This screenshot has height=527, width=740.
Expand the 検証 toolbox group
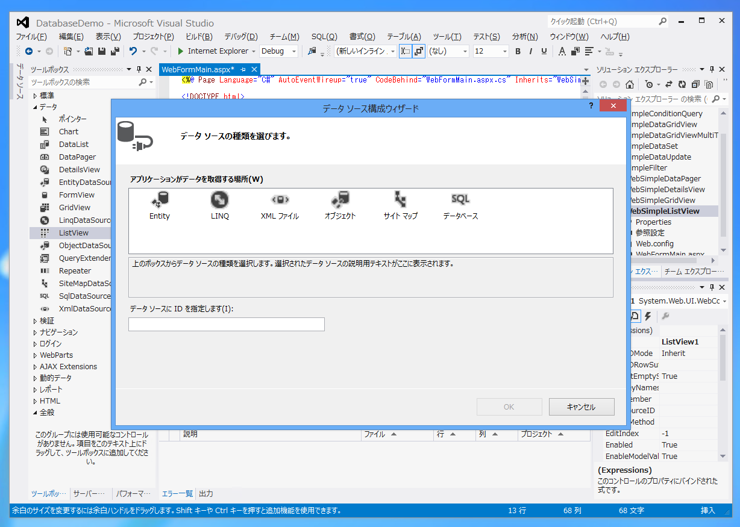35,321
